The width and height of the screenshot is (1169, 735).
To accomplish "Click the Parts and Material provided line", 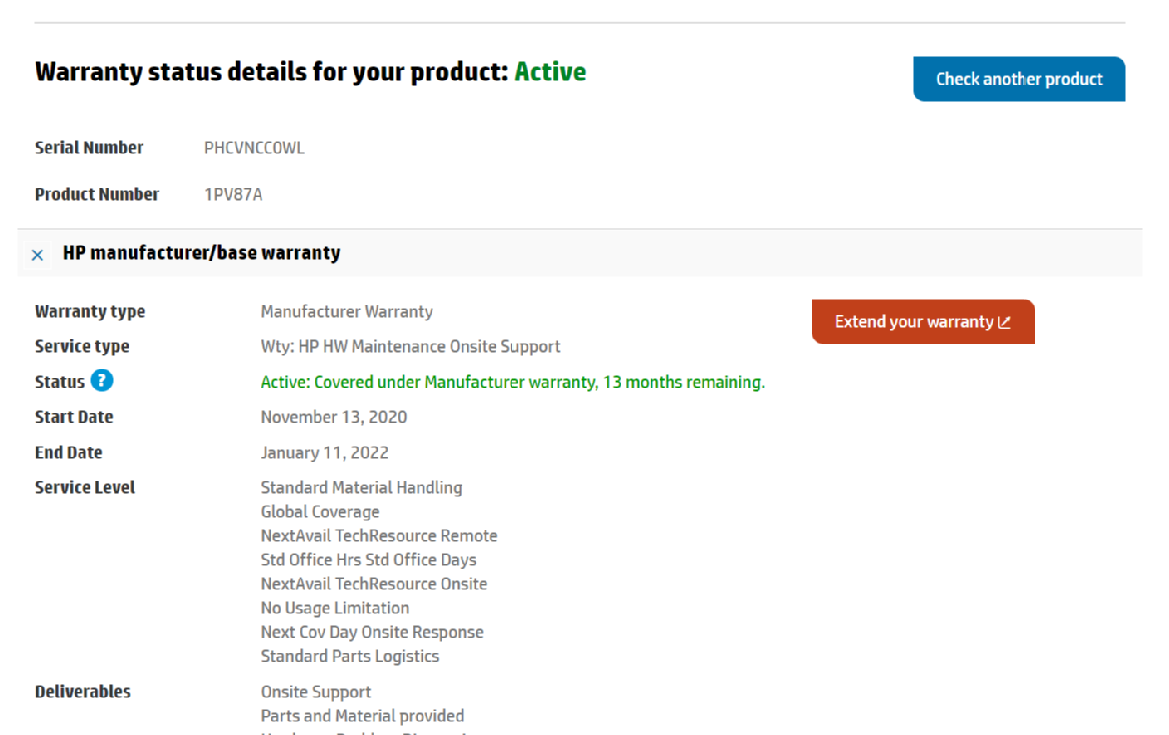I will click(x=362, y=716).
